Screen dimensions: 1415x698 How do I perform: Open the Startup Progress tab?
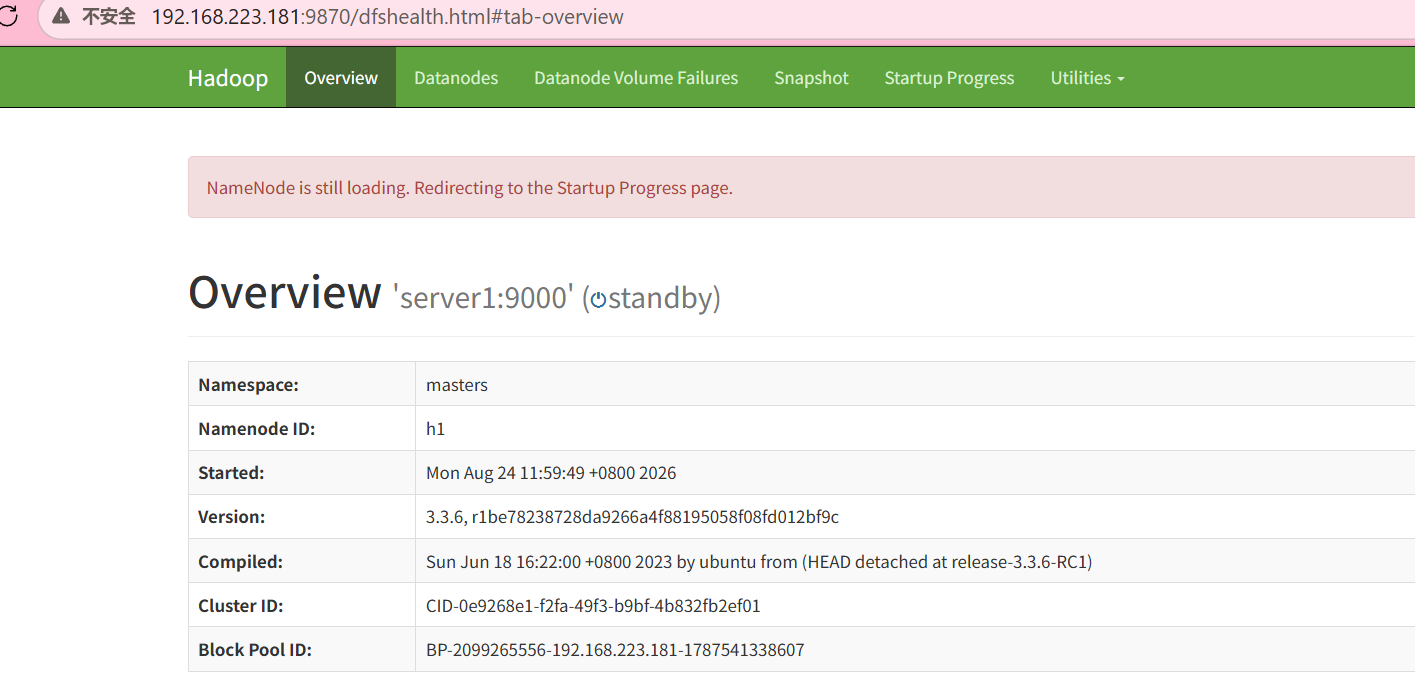pos(949,78)
